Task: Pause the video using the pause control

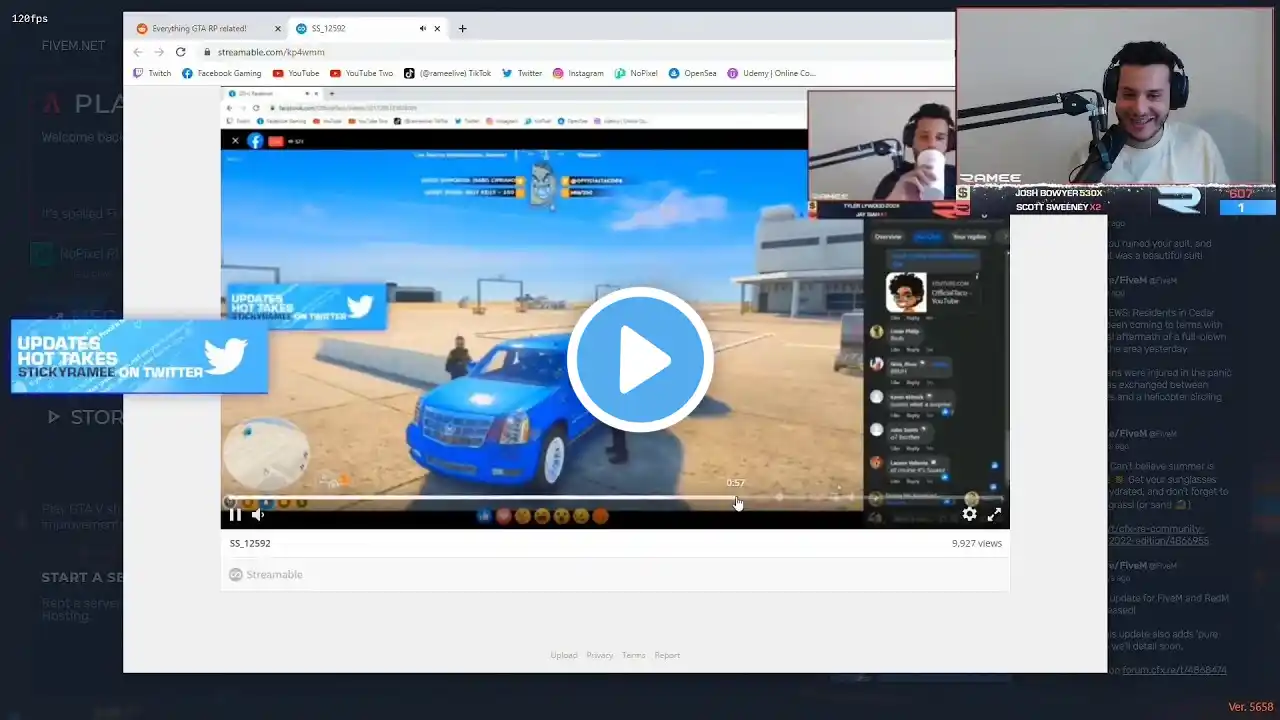Action: [x=235, y=515]
